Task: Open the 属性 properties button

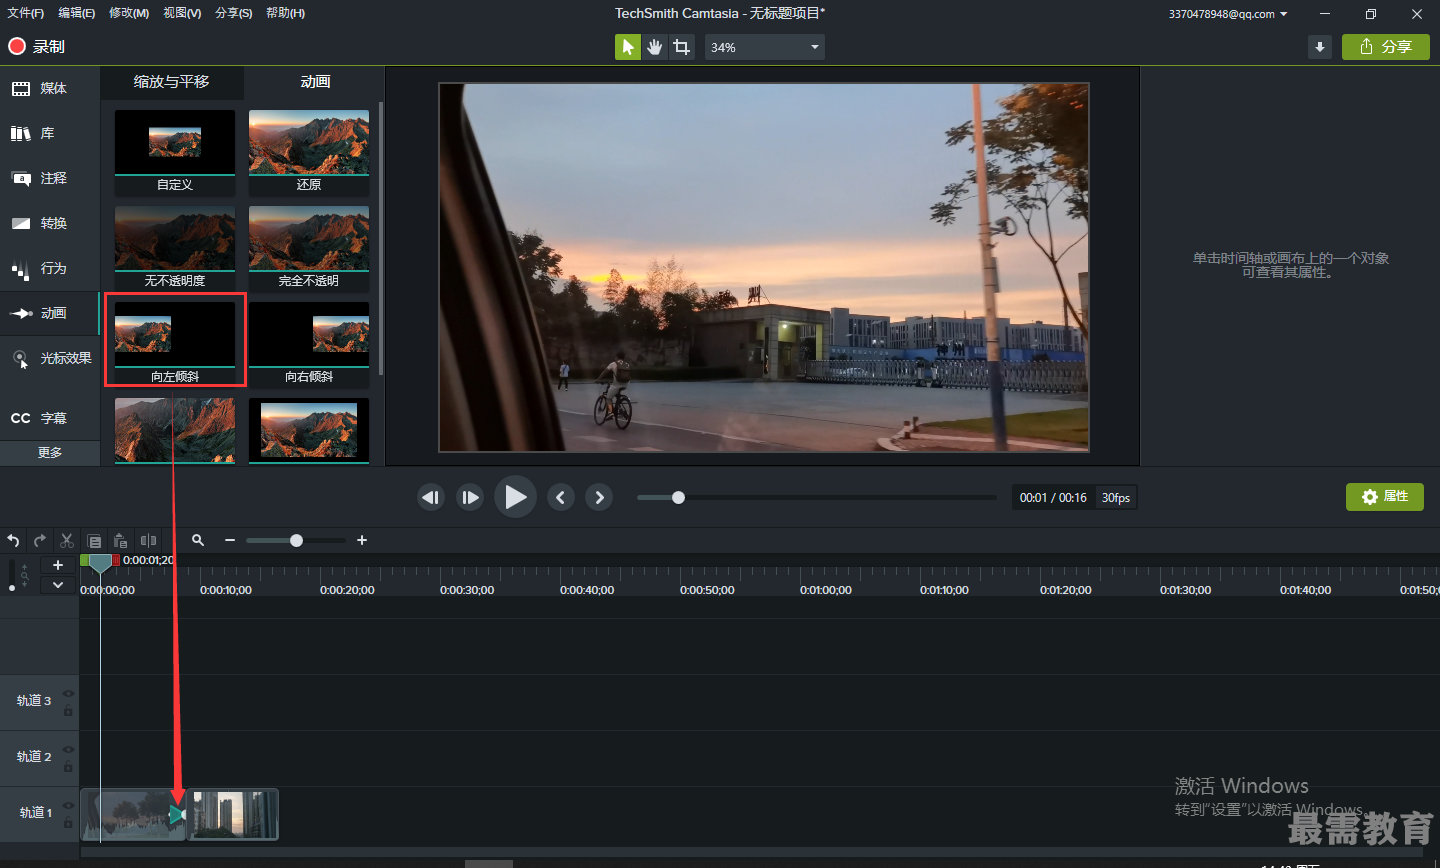Action: pyautogui.click(x=1385, y=497)
